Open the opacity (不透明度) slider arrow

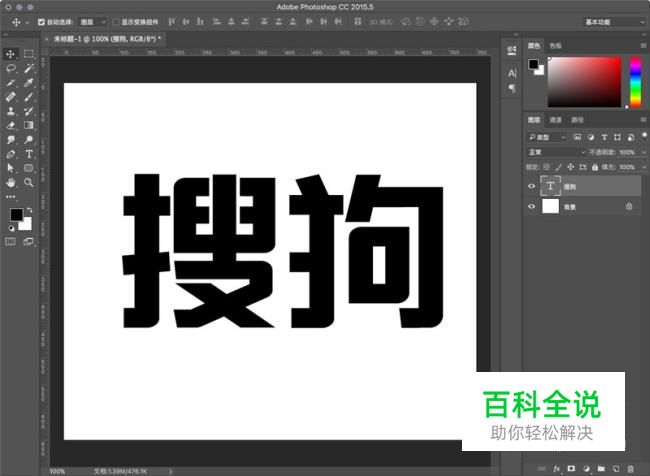tap(643, 152)
